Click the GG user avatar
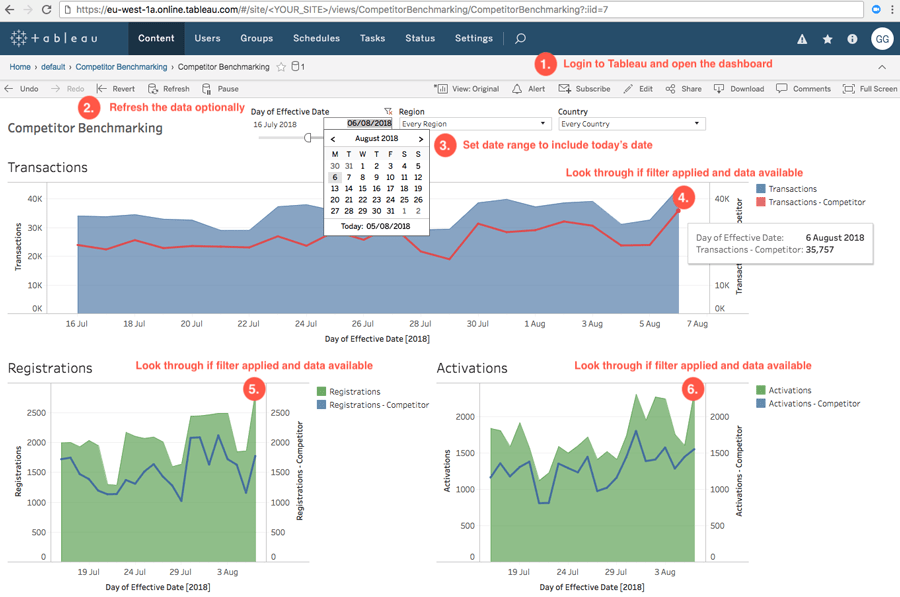This screenshot has height=597, width=900. coord(882,38)
